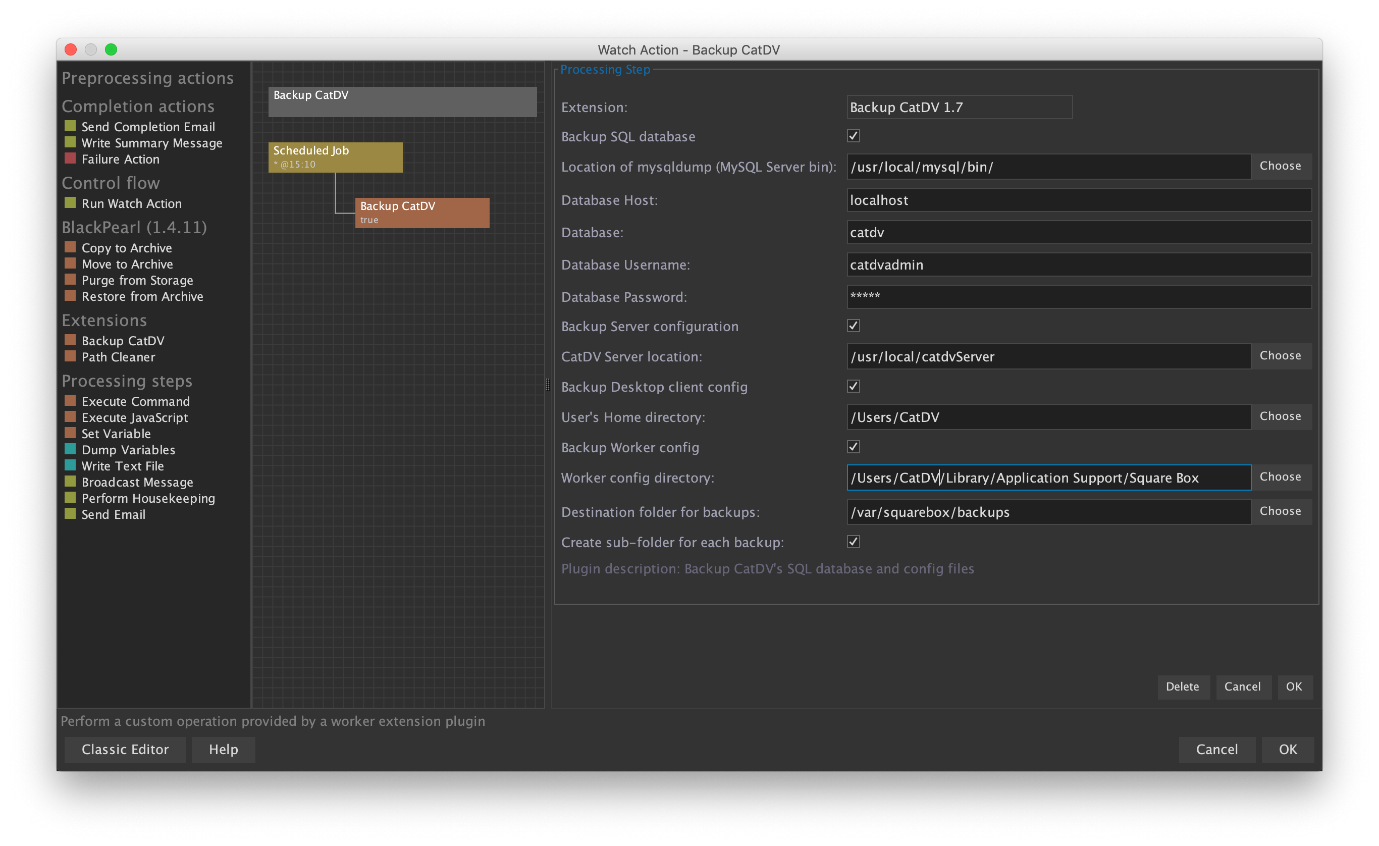Screen dimensions: 1379x846
Task: Toggle Backup Server configuration checkbox
Action: (853, 326)
